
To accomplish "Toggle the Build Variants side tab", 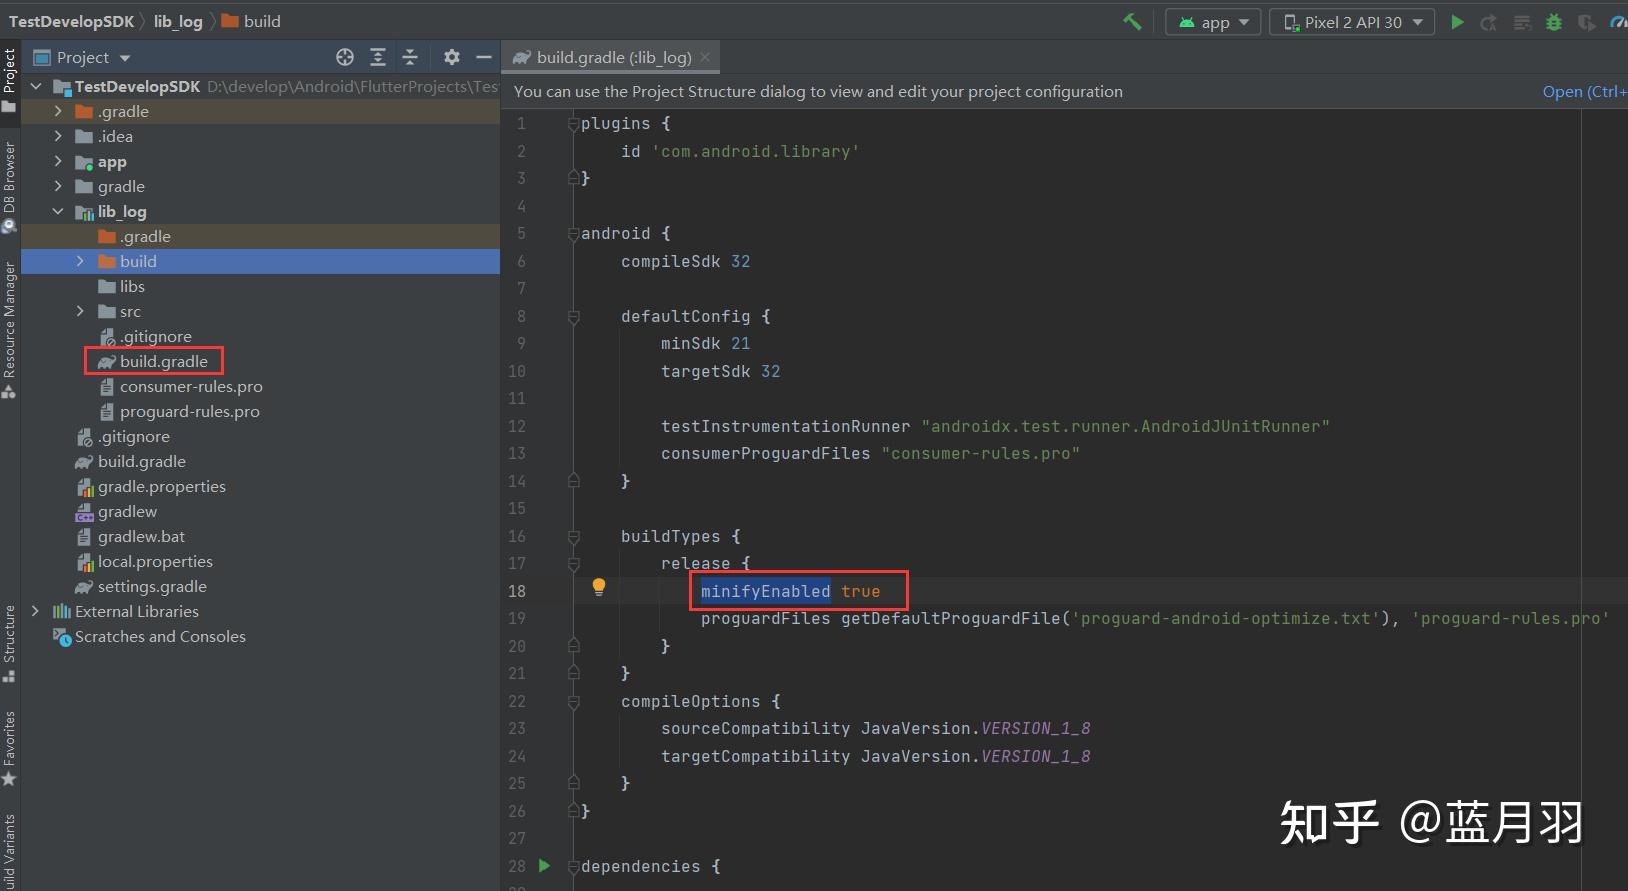I will pyautogui.click(x=9, y=852).
